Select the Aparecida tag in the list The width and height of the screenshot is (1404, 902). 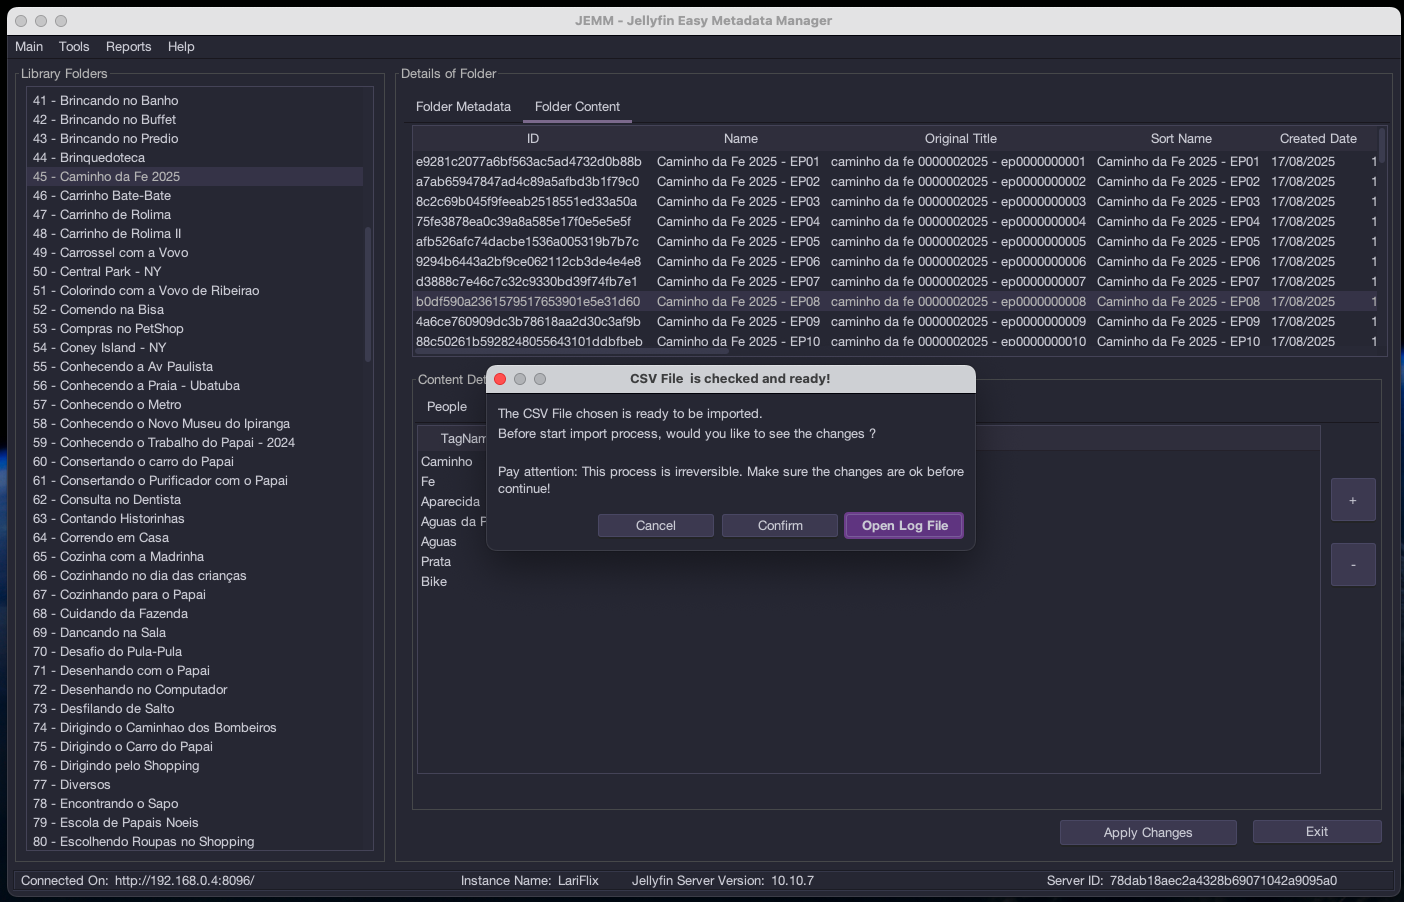450,502
